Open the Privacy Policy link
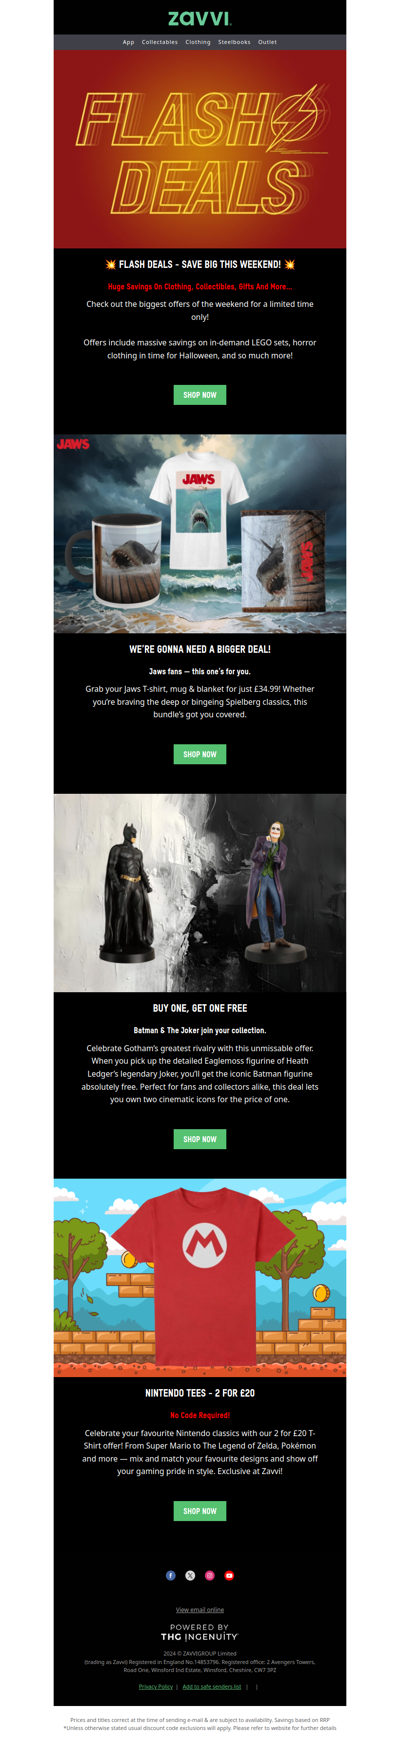Viewport: 400px width, 1748px height. [155, 1686]
